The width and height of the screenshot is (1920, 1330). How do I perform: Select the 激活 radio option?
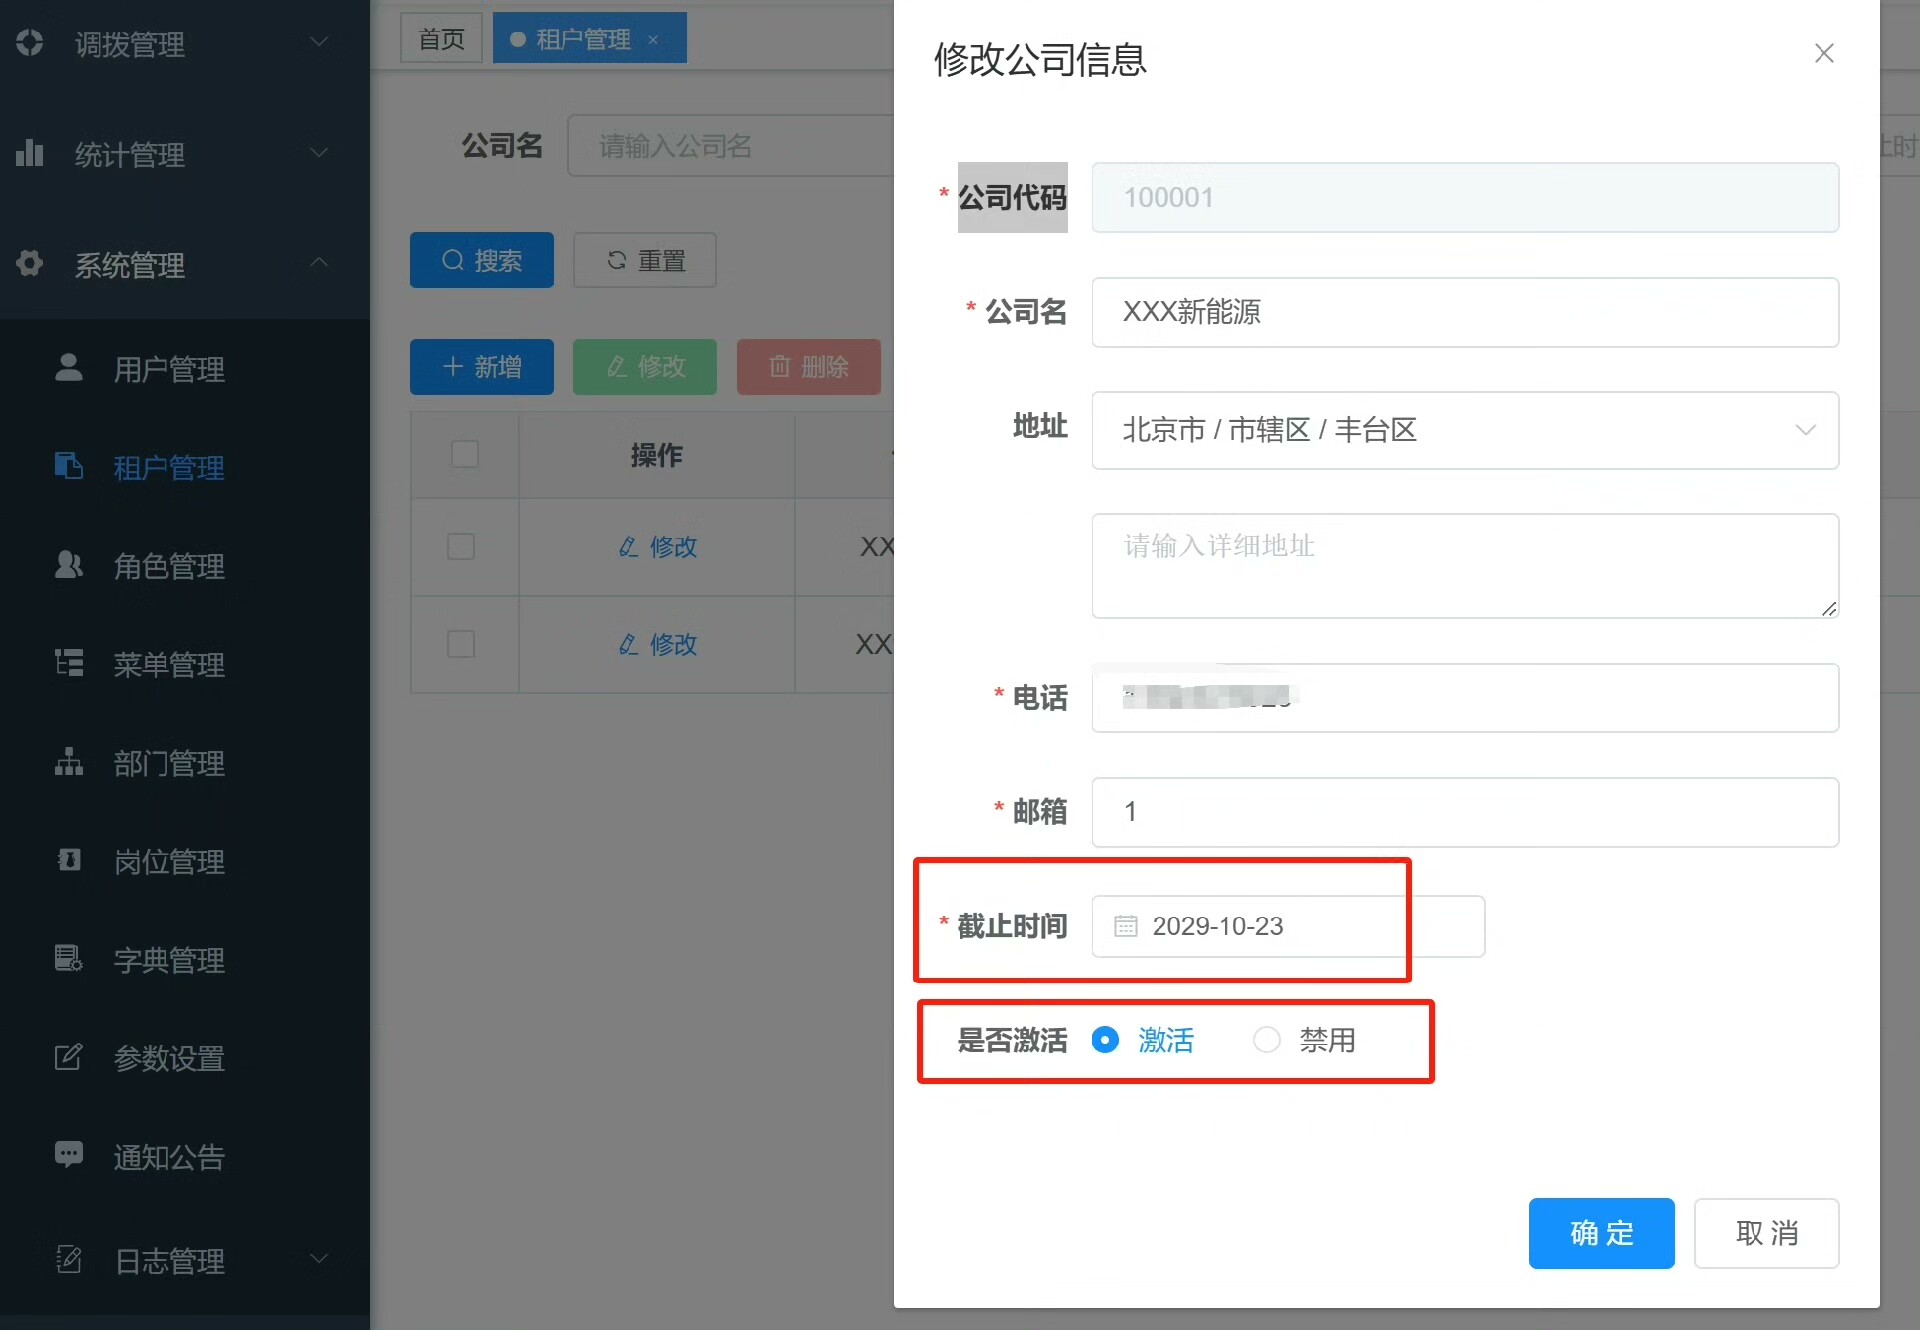pyautogui.click(x=1105, y=1040)
